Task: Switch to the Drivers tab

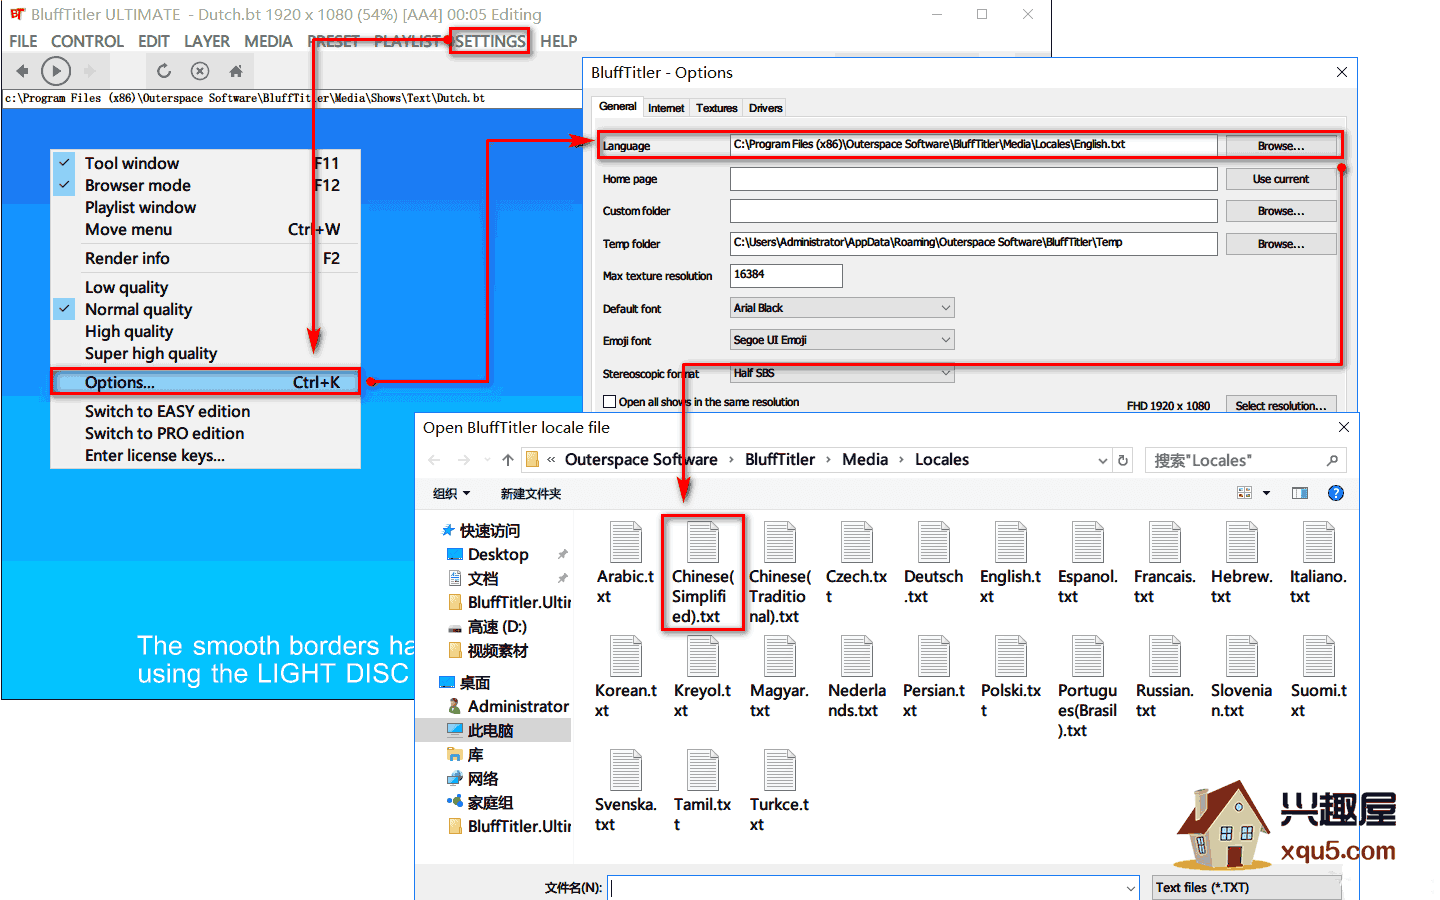Action: tap(766, 108)
